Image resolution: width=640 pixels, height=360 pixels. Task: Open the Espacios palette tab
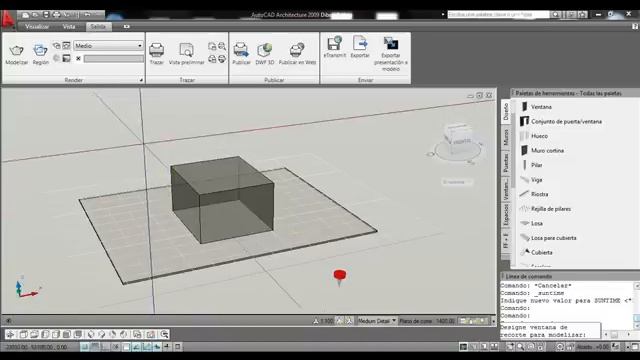click(x=506, y=215)
